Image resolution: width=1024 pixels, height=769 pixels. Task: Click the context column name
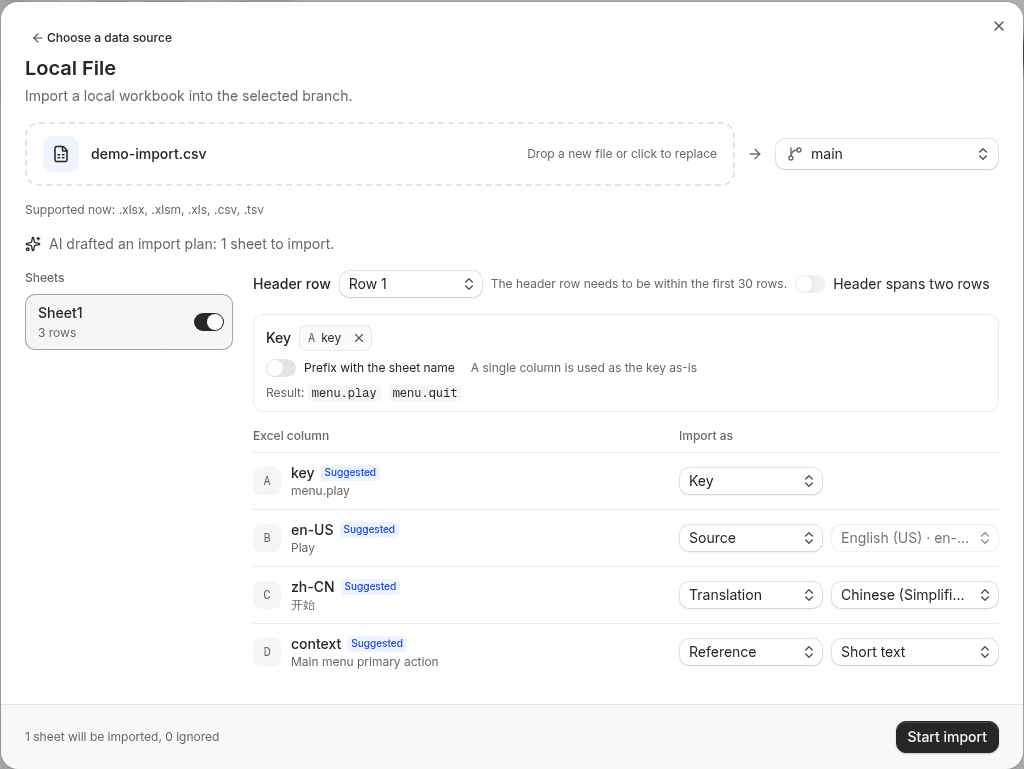[x=316, y=644]
